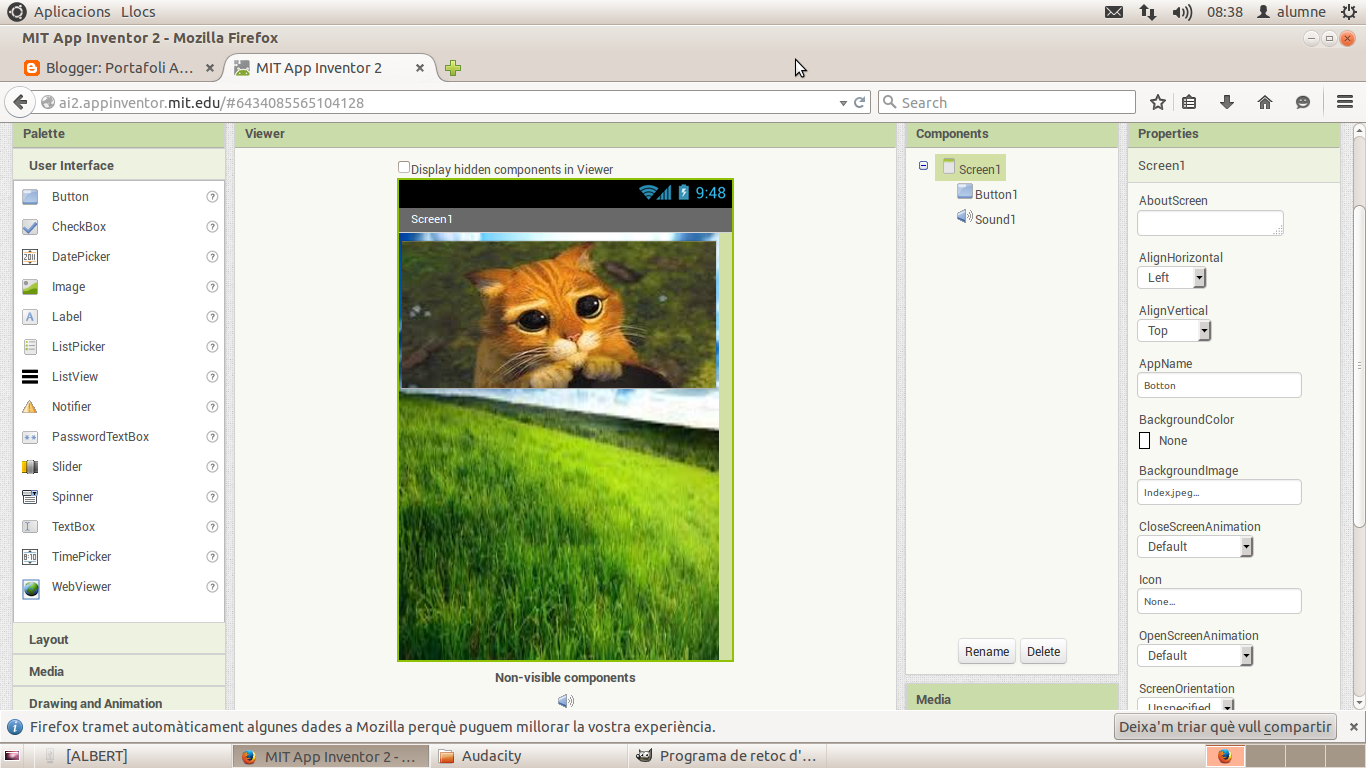Open the URL history dropdown arrow
Image resolution: width=1366 pixels, height=768 pixels.
pyautogui.click(x=842, y=103)
